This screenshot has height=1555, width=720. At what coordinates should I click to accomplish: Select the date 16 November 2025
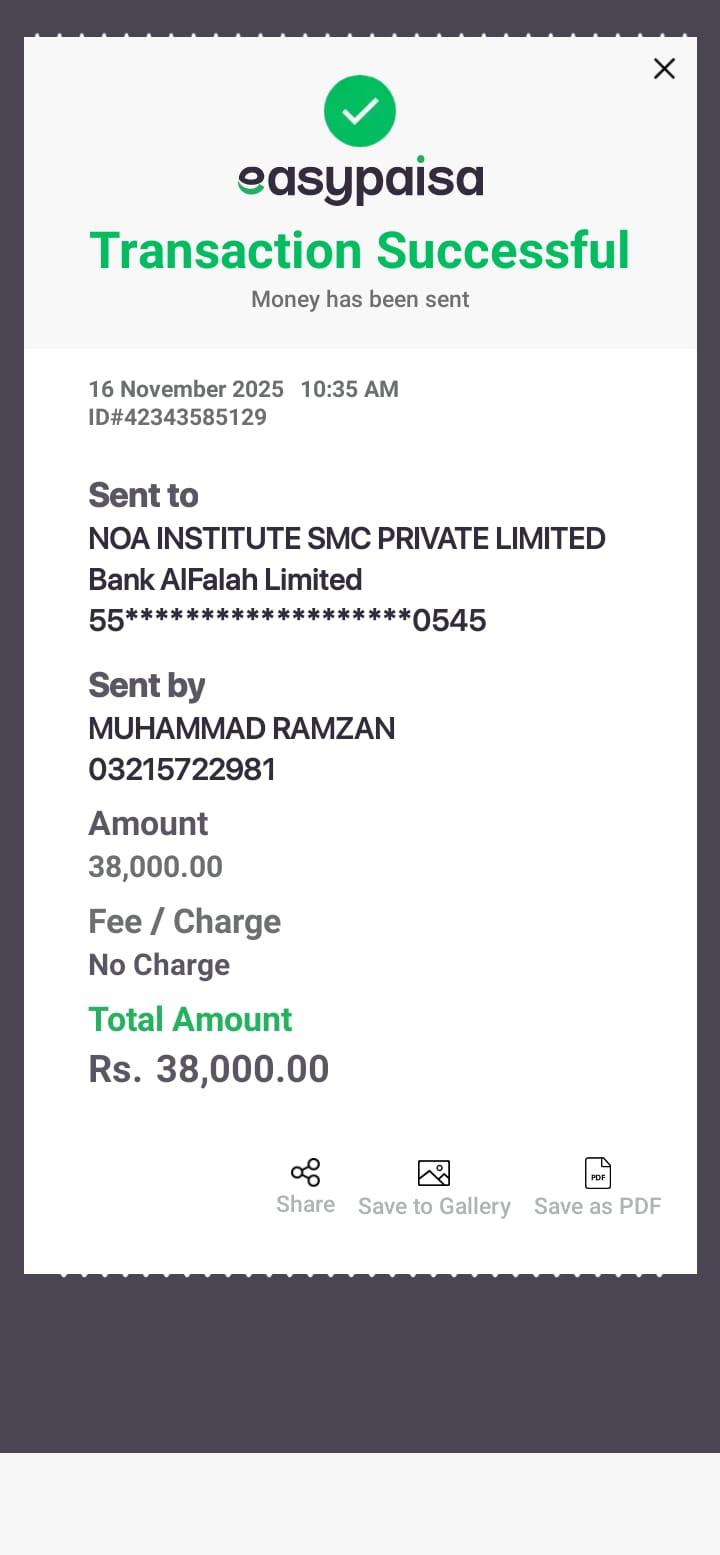[186, 389]
